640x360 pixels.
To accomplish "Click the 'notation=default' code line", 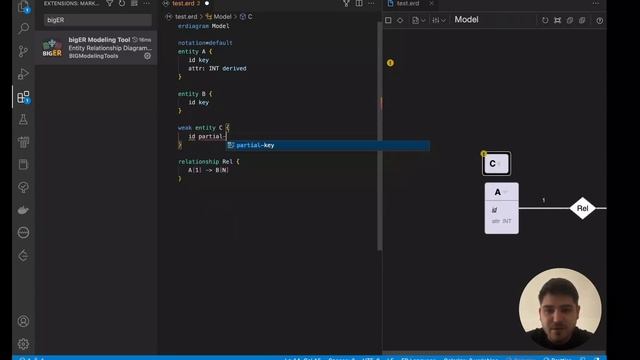I will tap(205, 43).
